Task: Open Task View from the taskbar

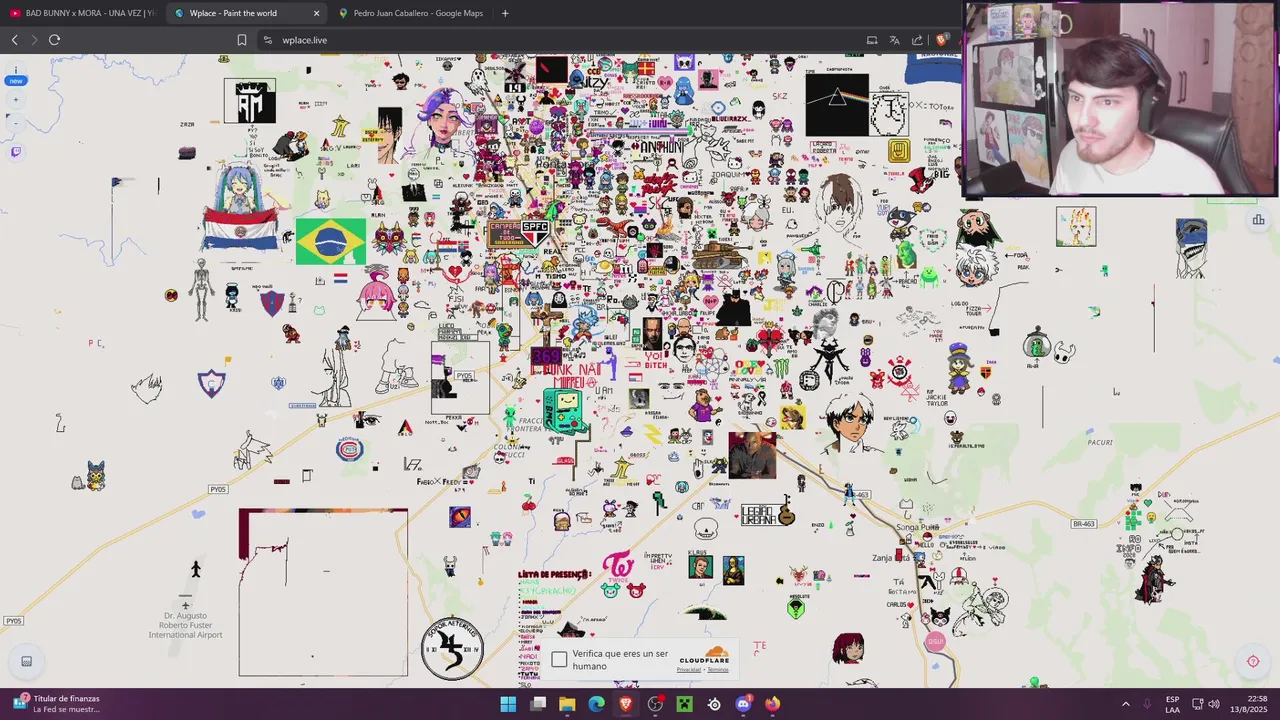Action: pos(538,704)
